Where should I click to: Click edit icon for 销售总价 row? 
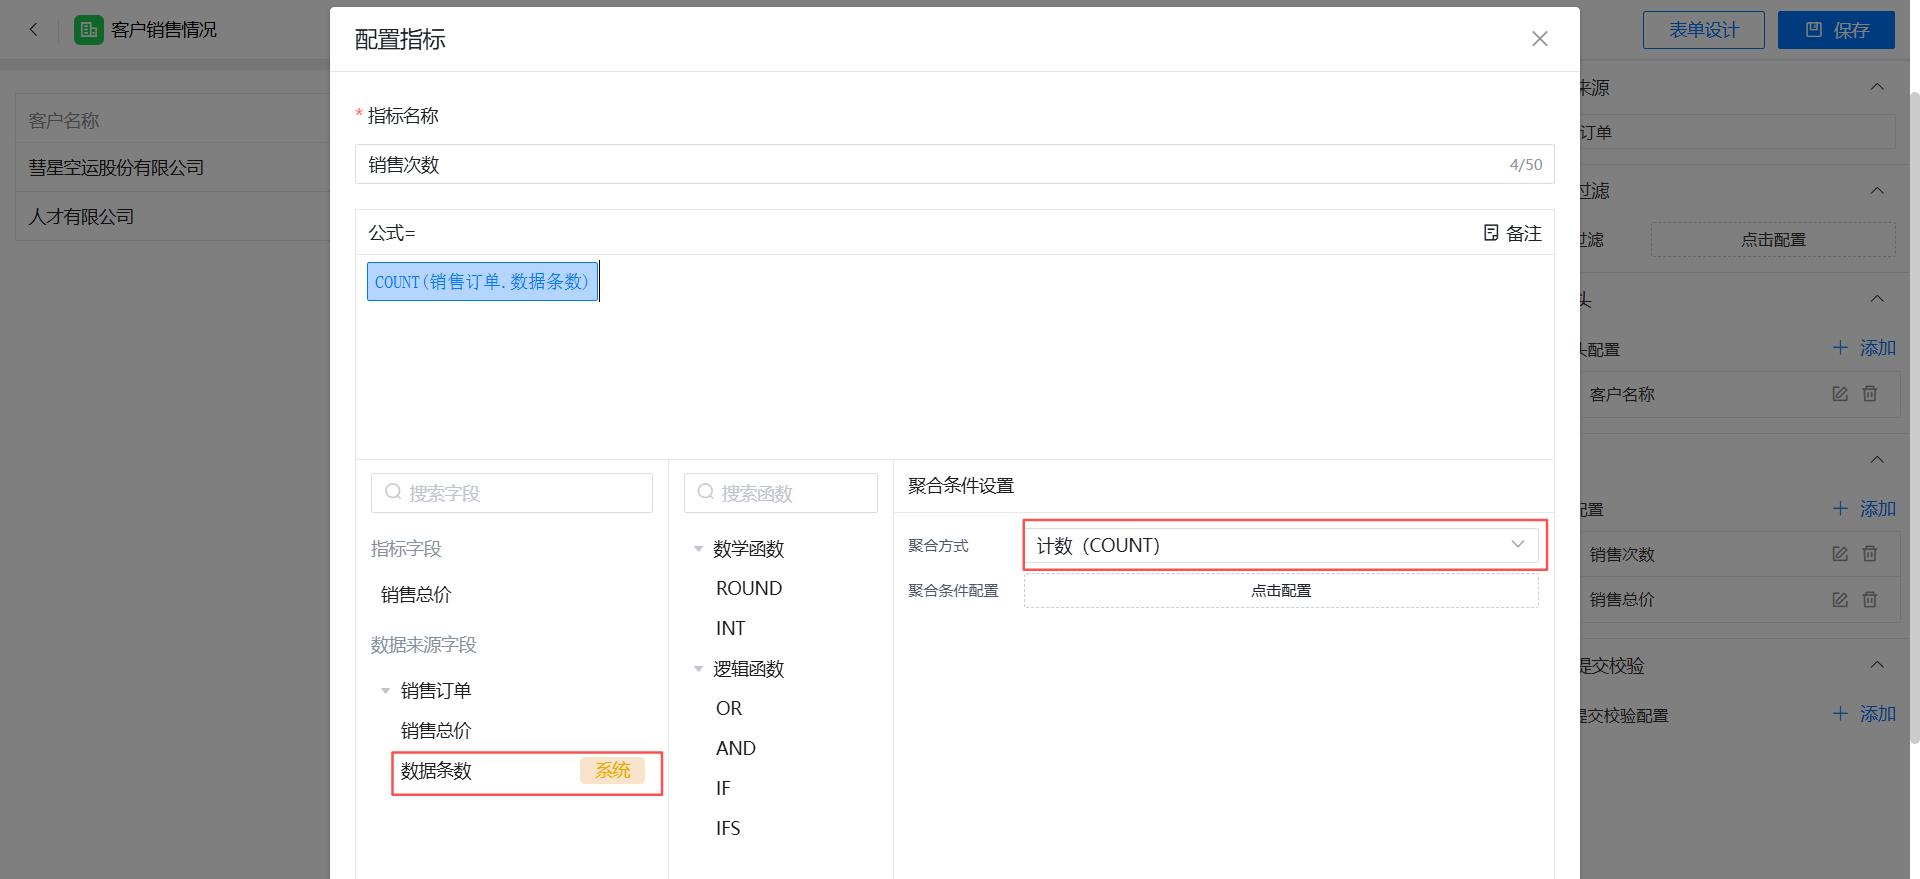pos(1839,600)
